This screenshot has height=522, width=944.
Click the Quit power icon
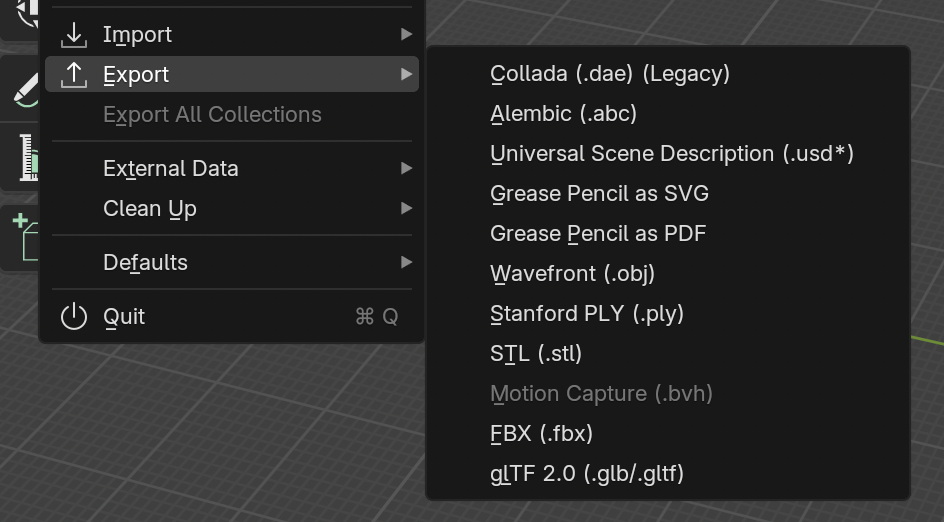click(74, 317)
